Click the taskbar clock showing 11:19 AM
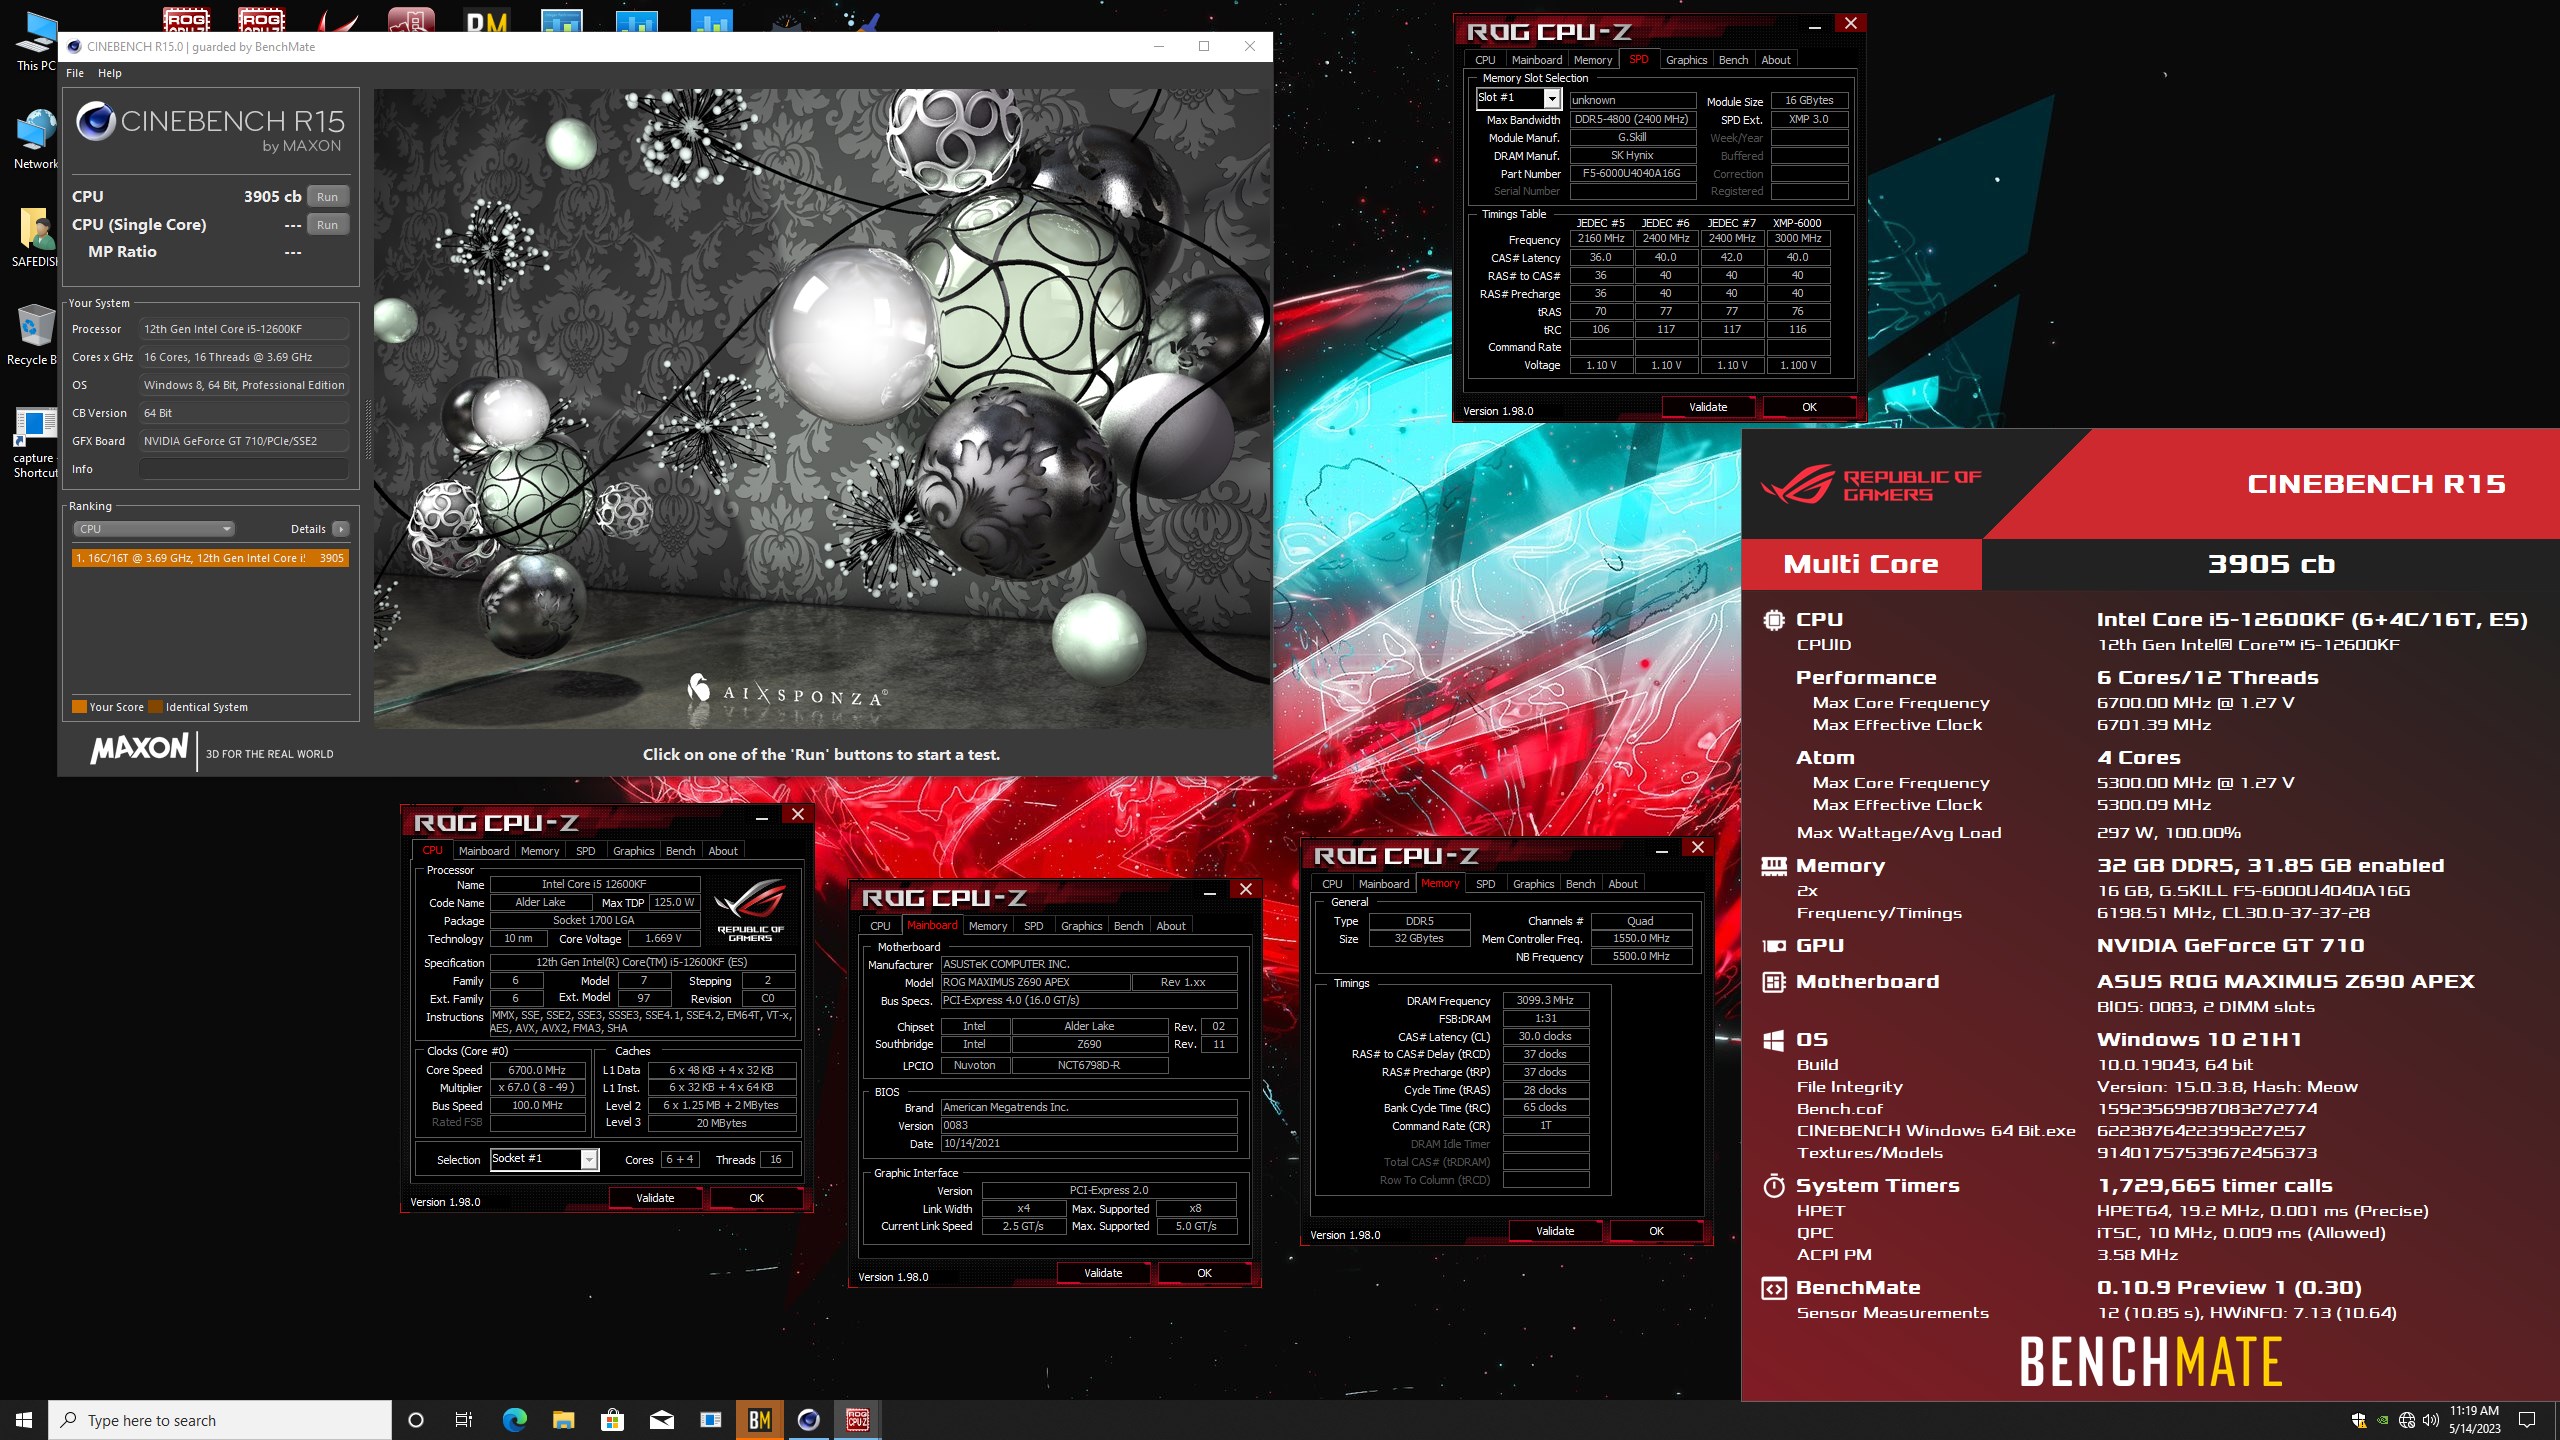 [2474, 1420]
